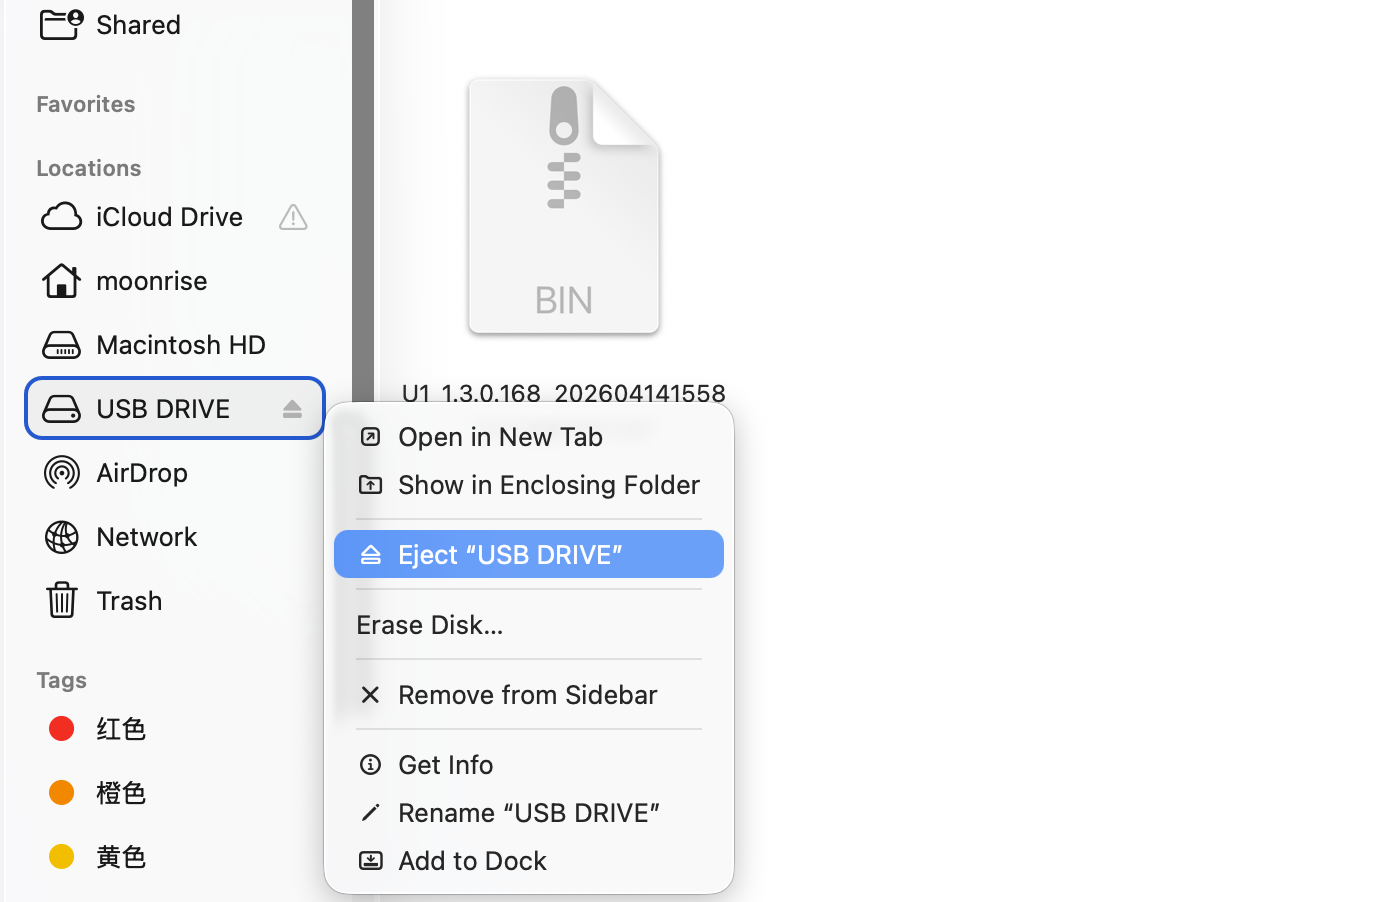Image resolution: width=1400 pixels, height=902 pixels.
Task: Open iCloud Drive in the sidebar
Action: click(168, 217)
